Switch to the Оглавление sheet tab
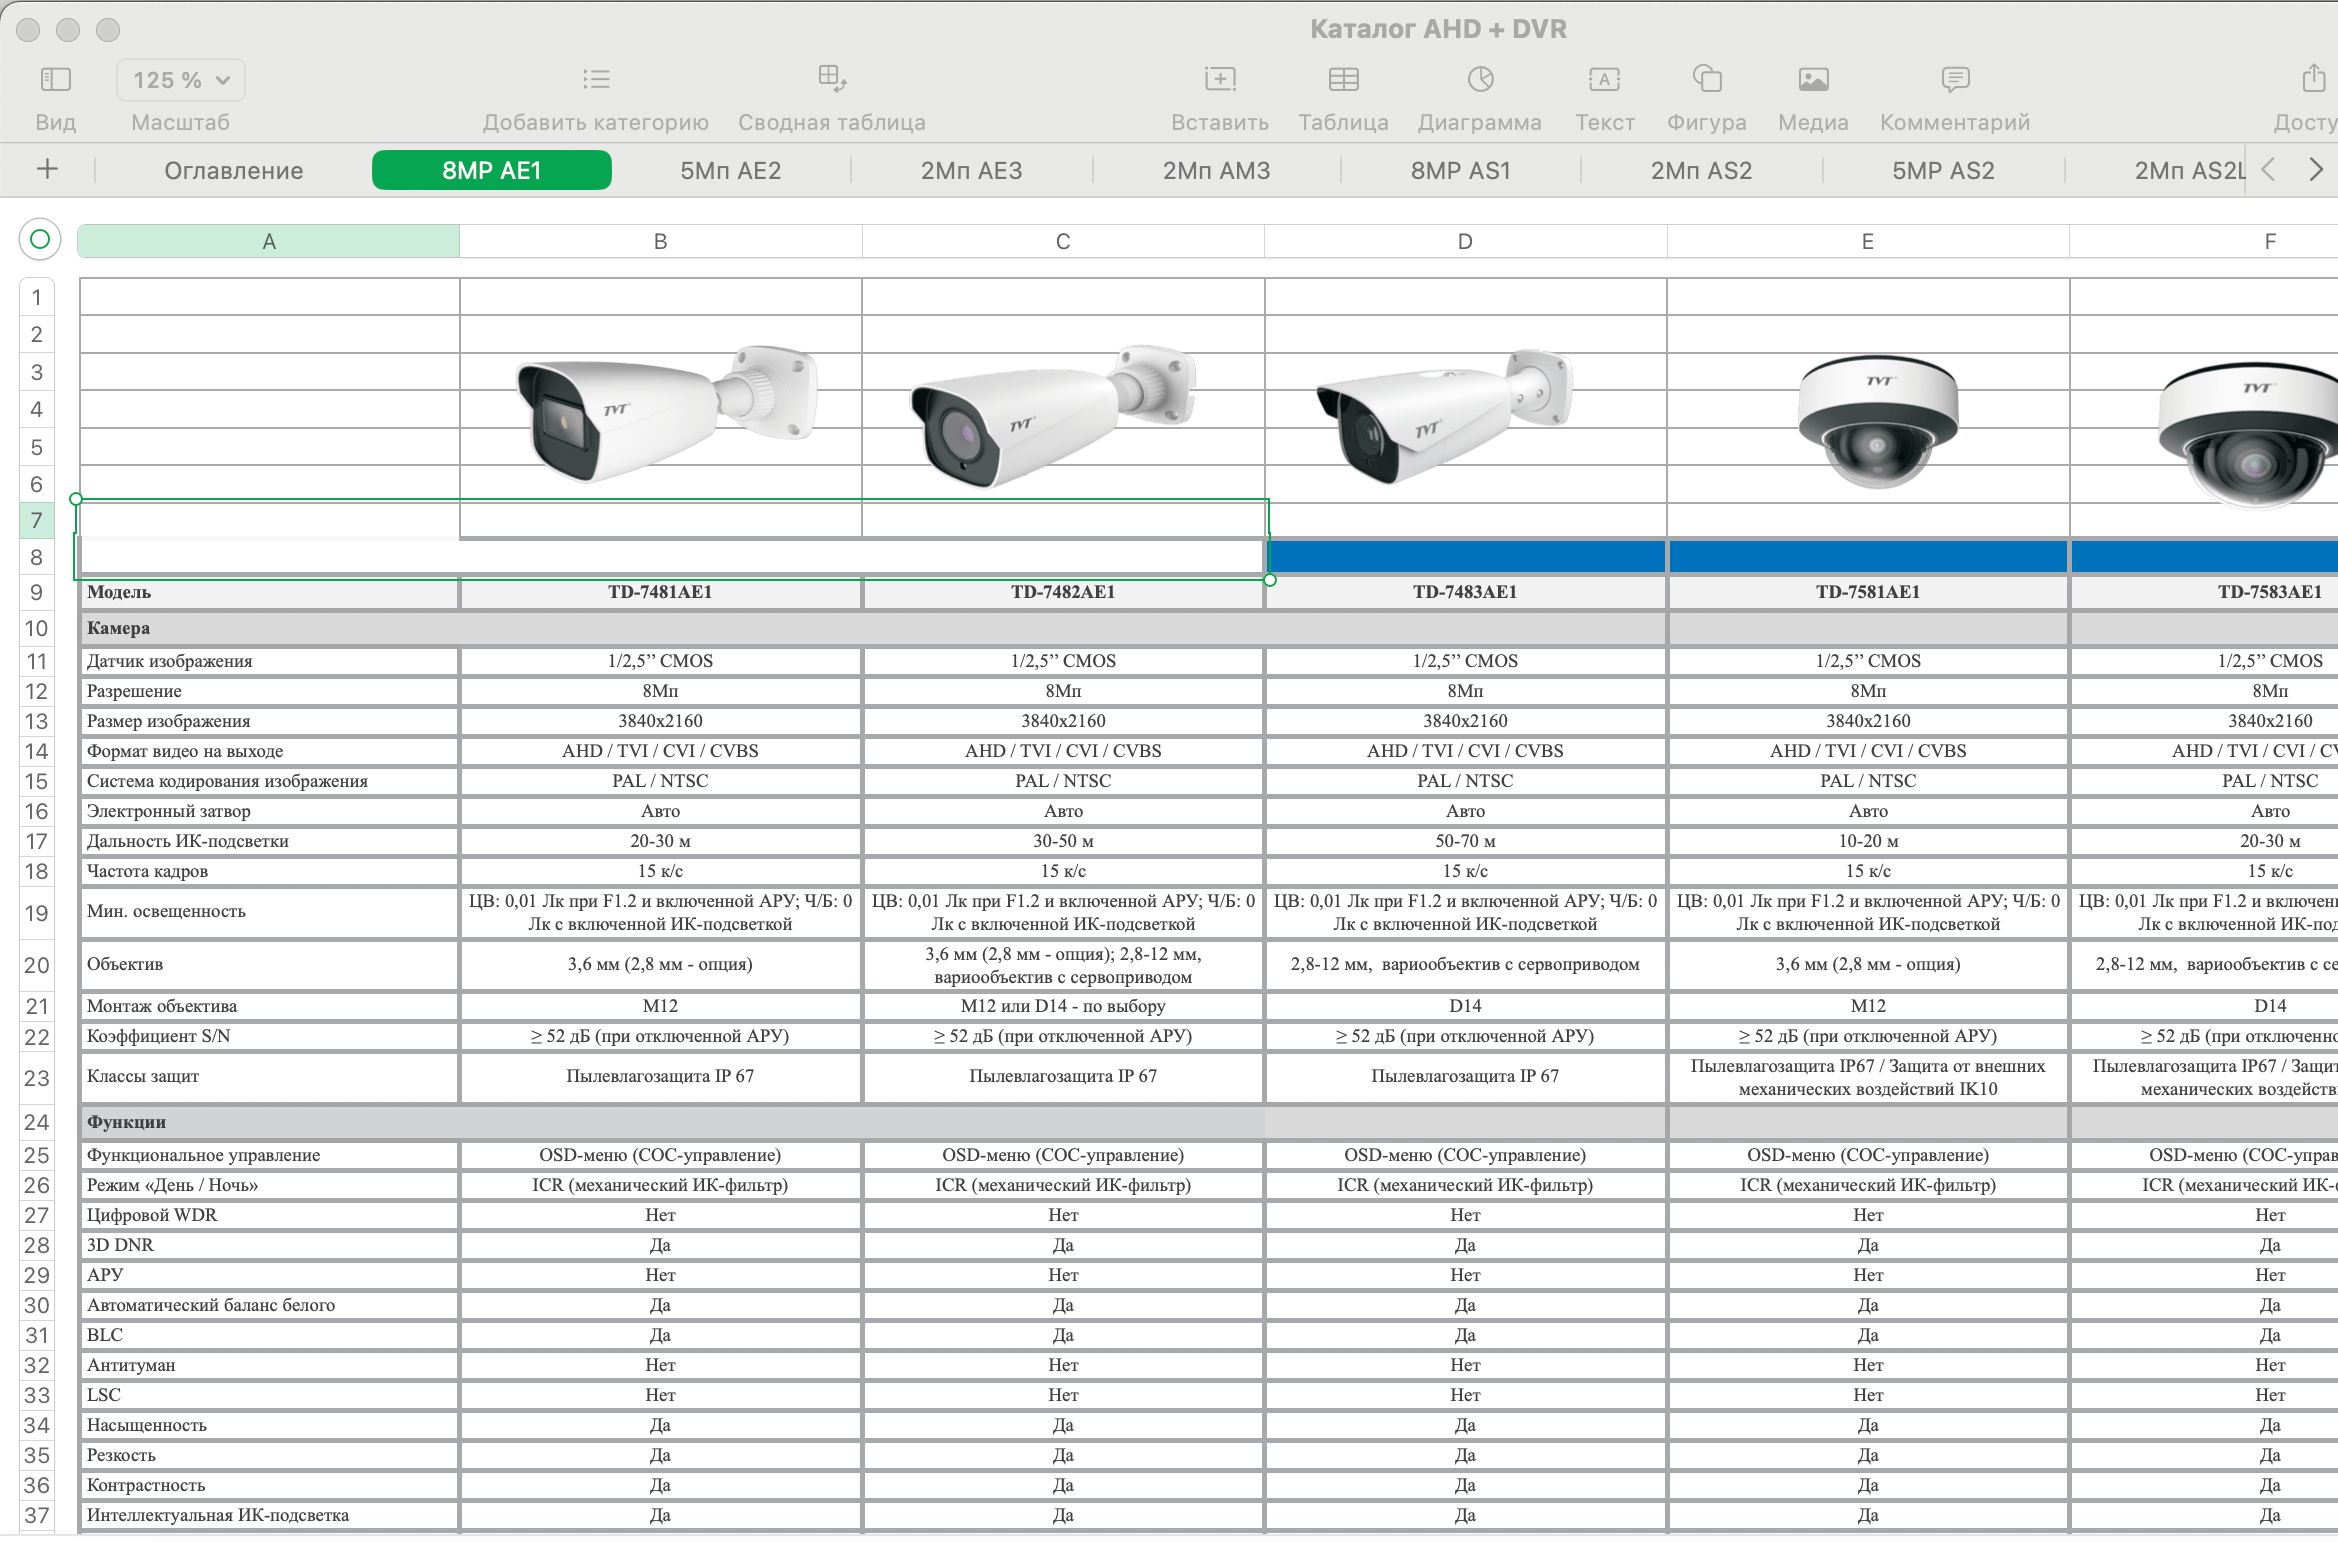2338x1542 pixels. [x=234, y=170]
